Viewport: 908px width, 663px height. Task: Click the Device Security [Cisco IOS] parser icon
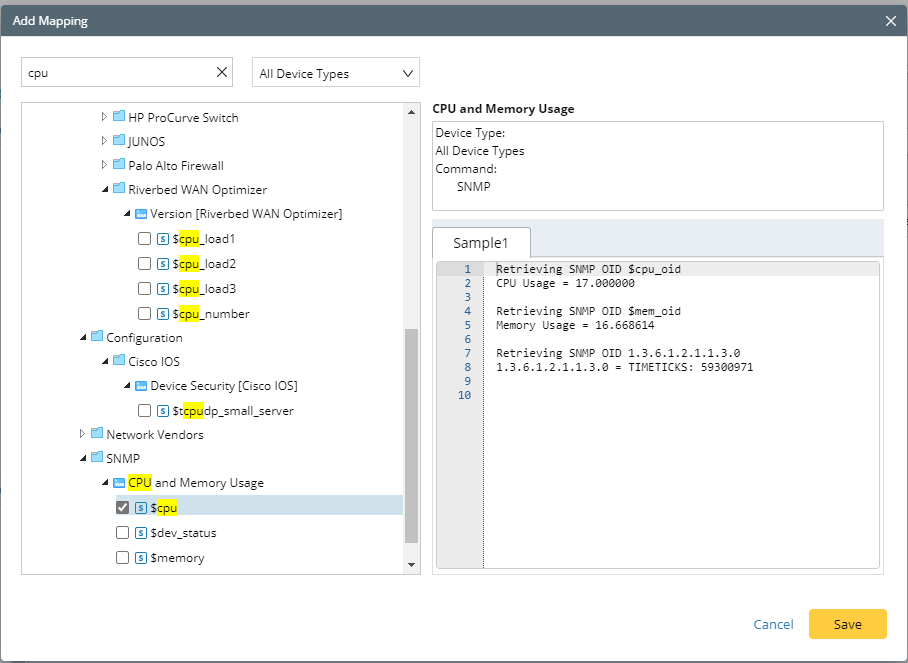(x=141, y=386)
